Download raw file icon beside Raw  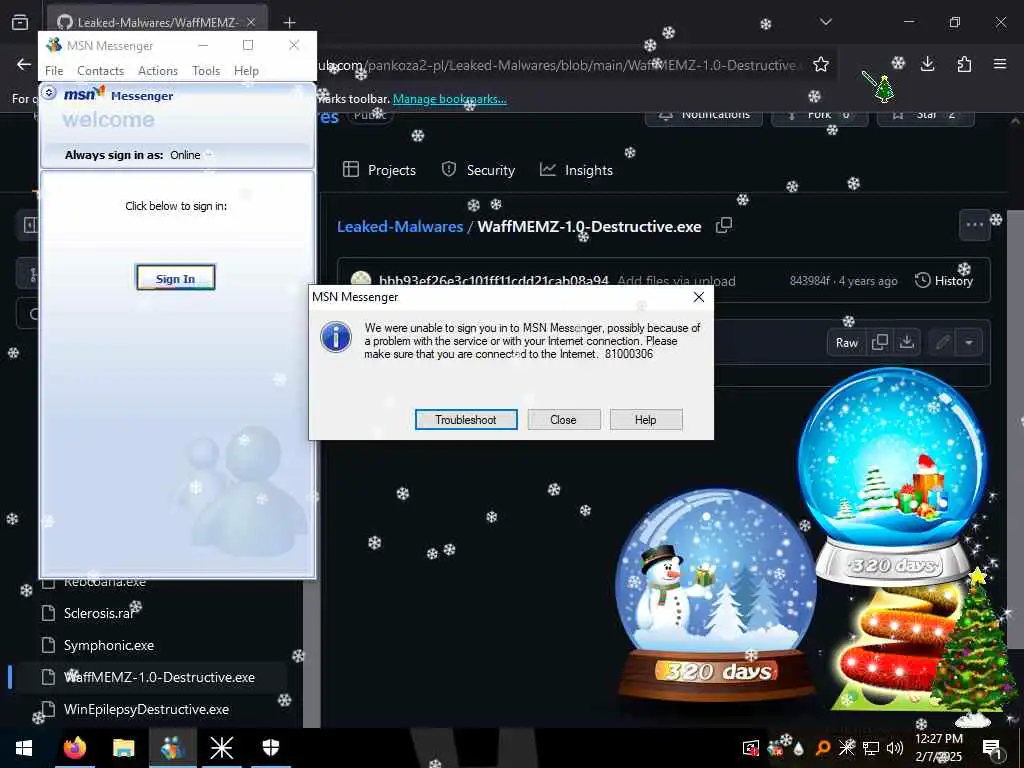(906, 343)
